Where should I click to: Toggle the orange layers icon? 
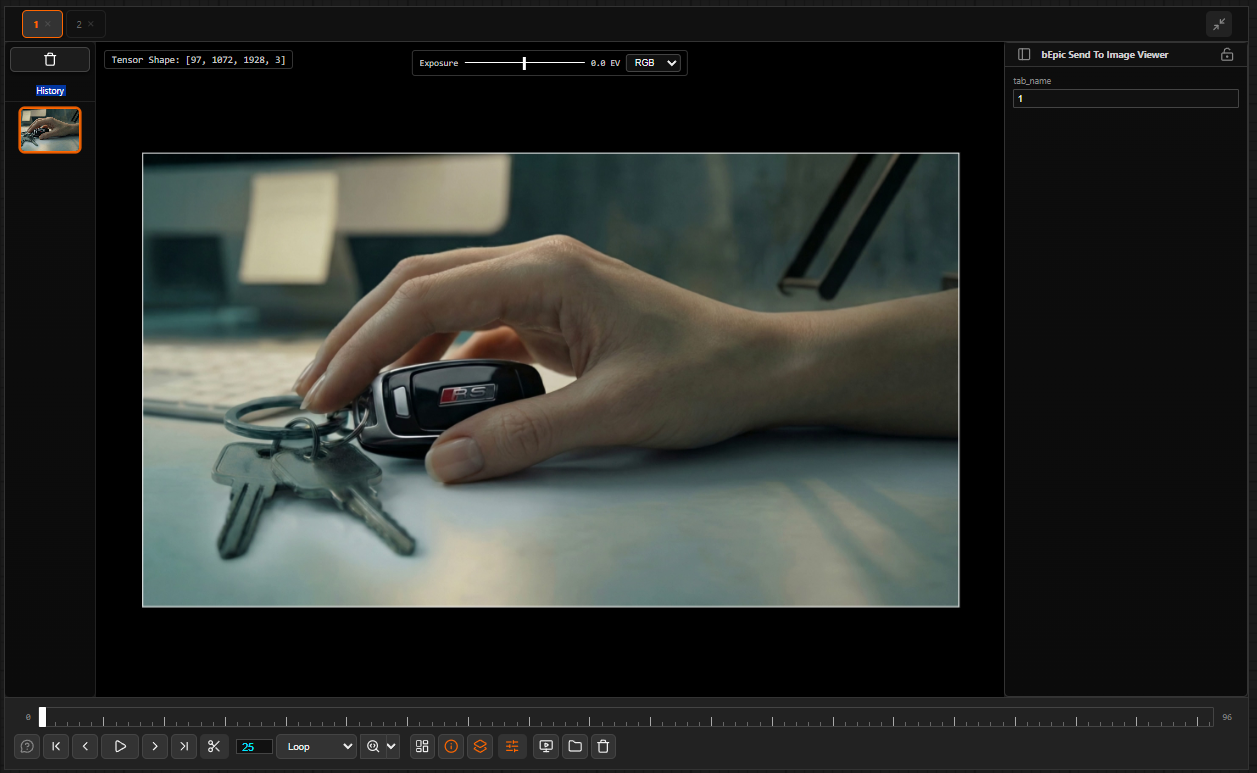click(x=480, y=746)
